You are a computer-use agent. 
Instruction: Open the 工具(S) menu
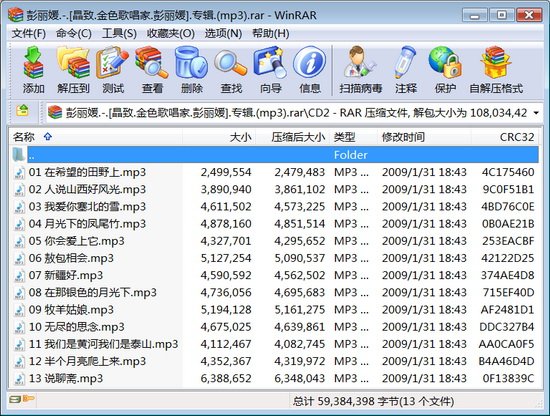pyautogui.click(x=119, y=34)
